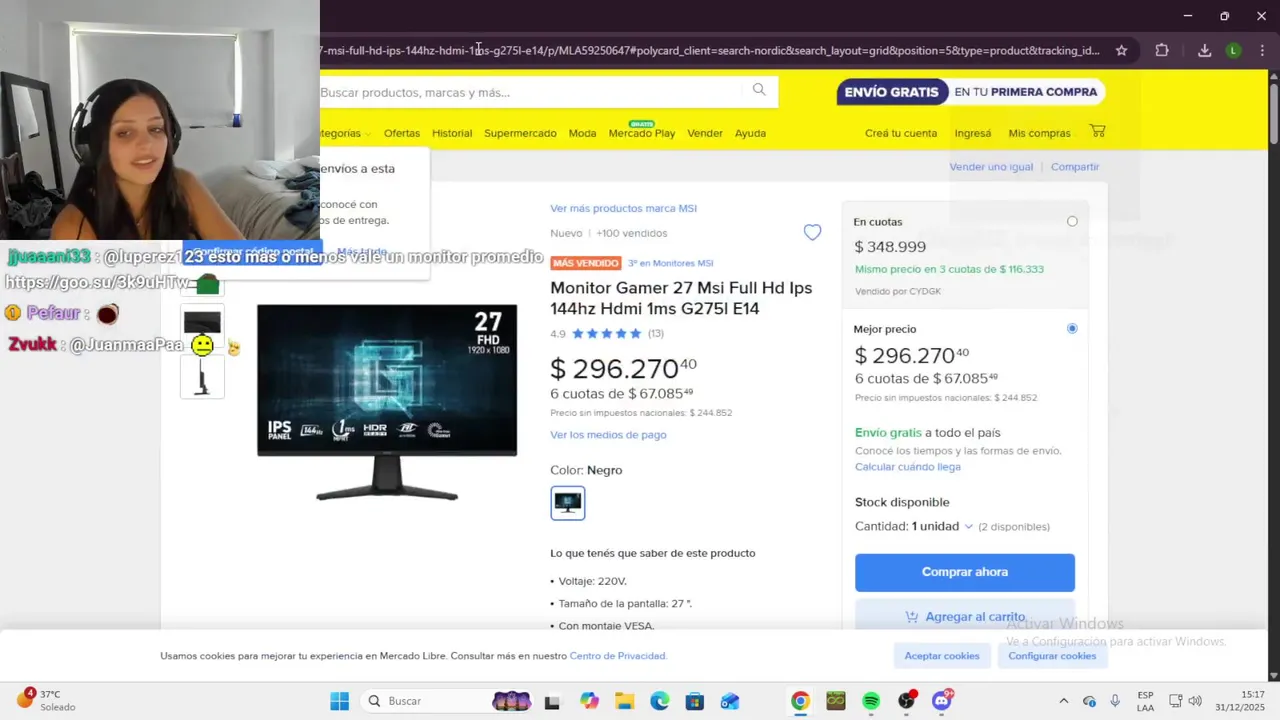Open Chrome downloads icon
The width and height of the screenshot is (1280, 720).
pyautogui.click(x=1204, y=50)
